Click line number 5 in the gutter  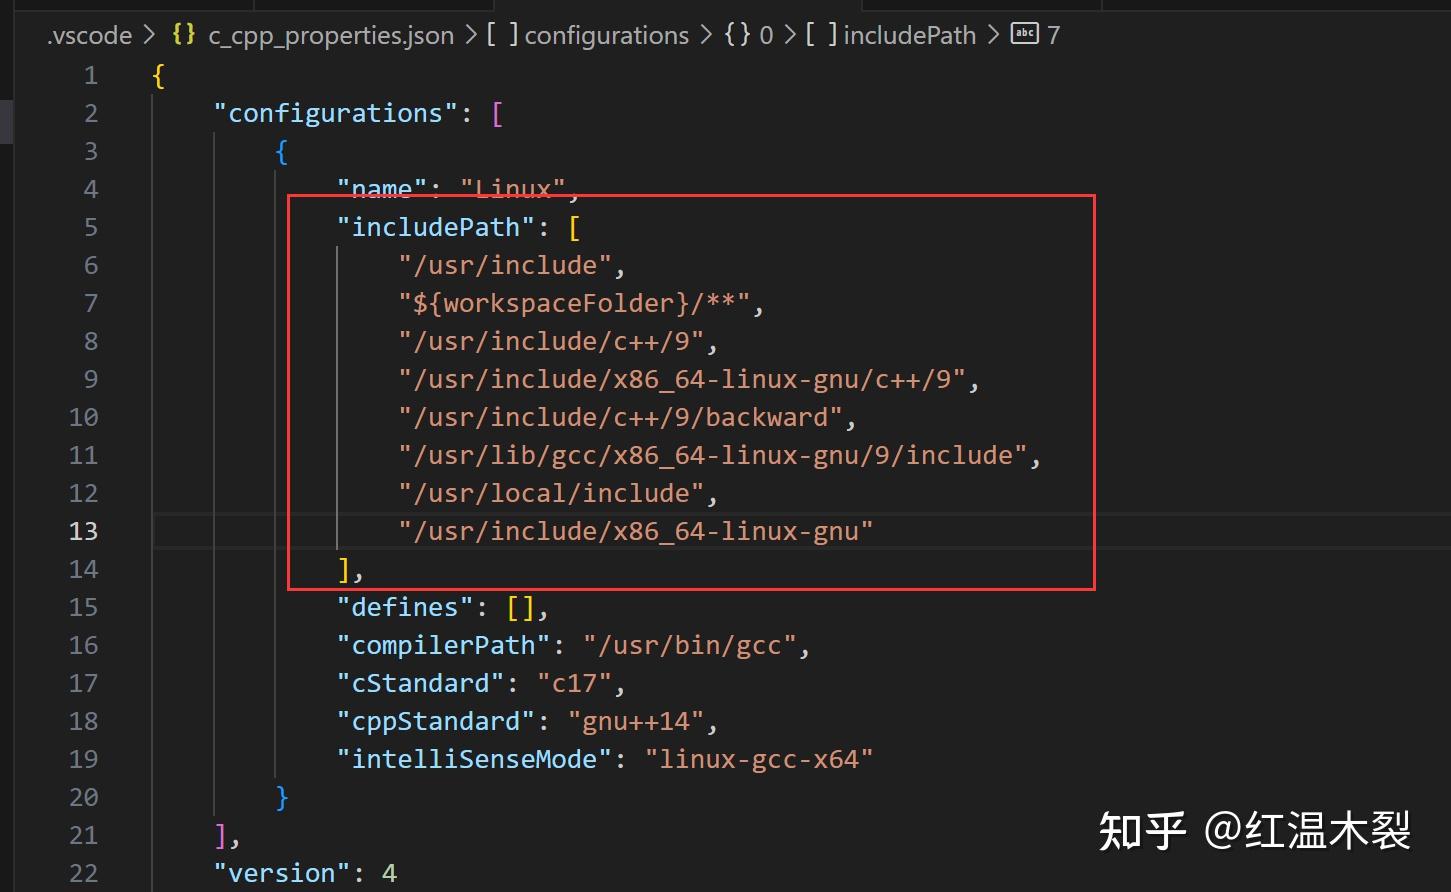click(90, 227)
